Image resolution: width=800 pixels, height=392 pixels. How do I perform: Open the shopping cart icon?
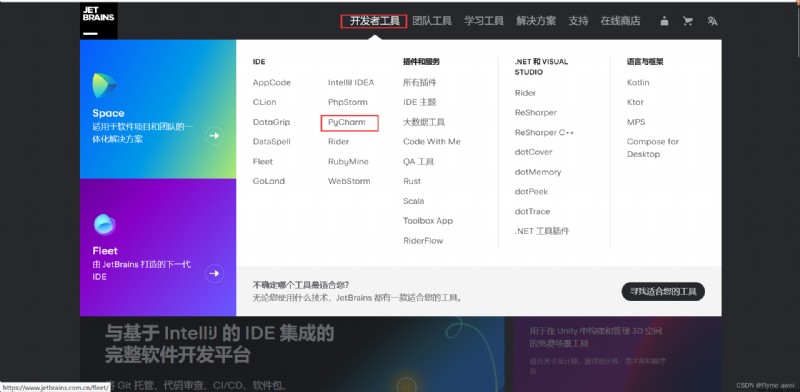688,21
